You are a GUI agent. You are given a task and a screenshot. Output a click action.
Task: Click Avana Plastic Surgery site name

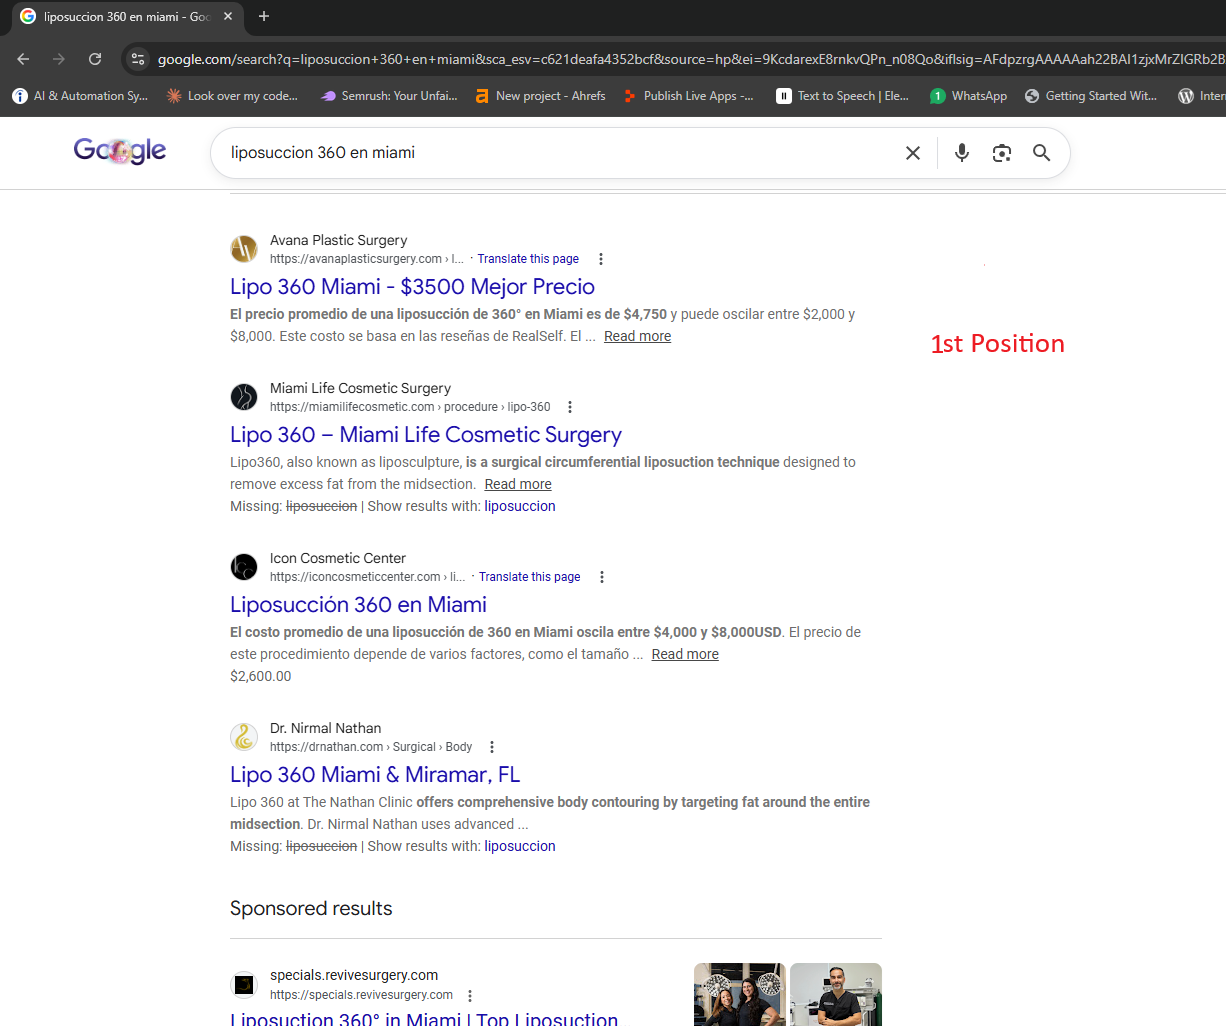tap(338, 240)
